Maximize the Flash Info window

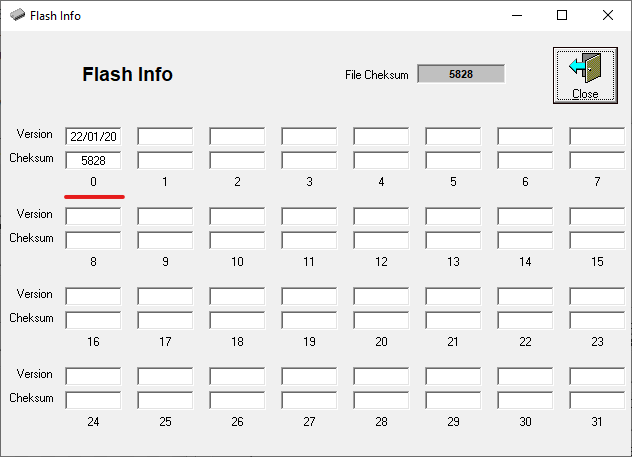[562, 16]
